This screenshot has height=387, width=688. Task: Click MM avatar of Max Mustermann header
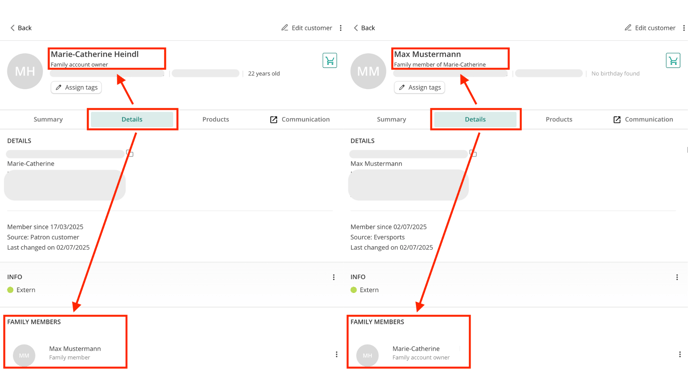pos(368,71)
